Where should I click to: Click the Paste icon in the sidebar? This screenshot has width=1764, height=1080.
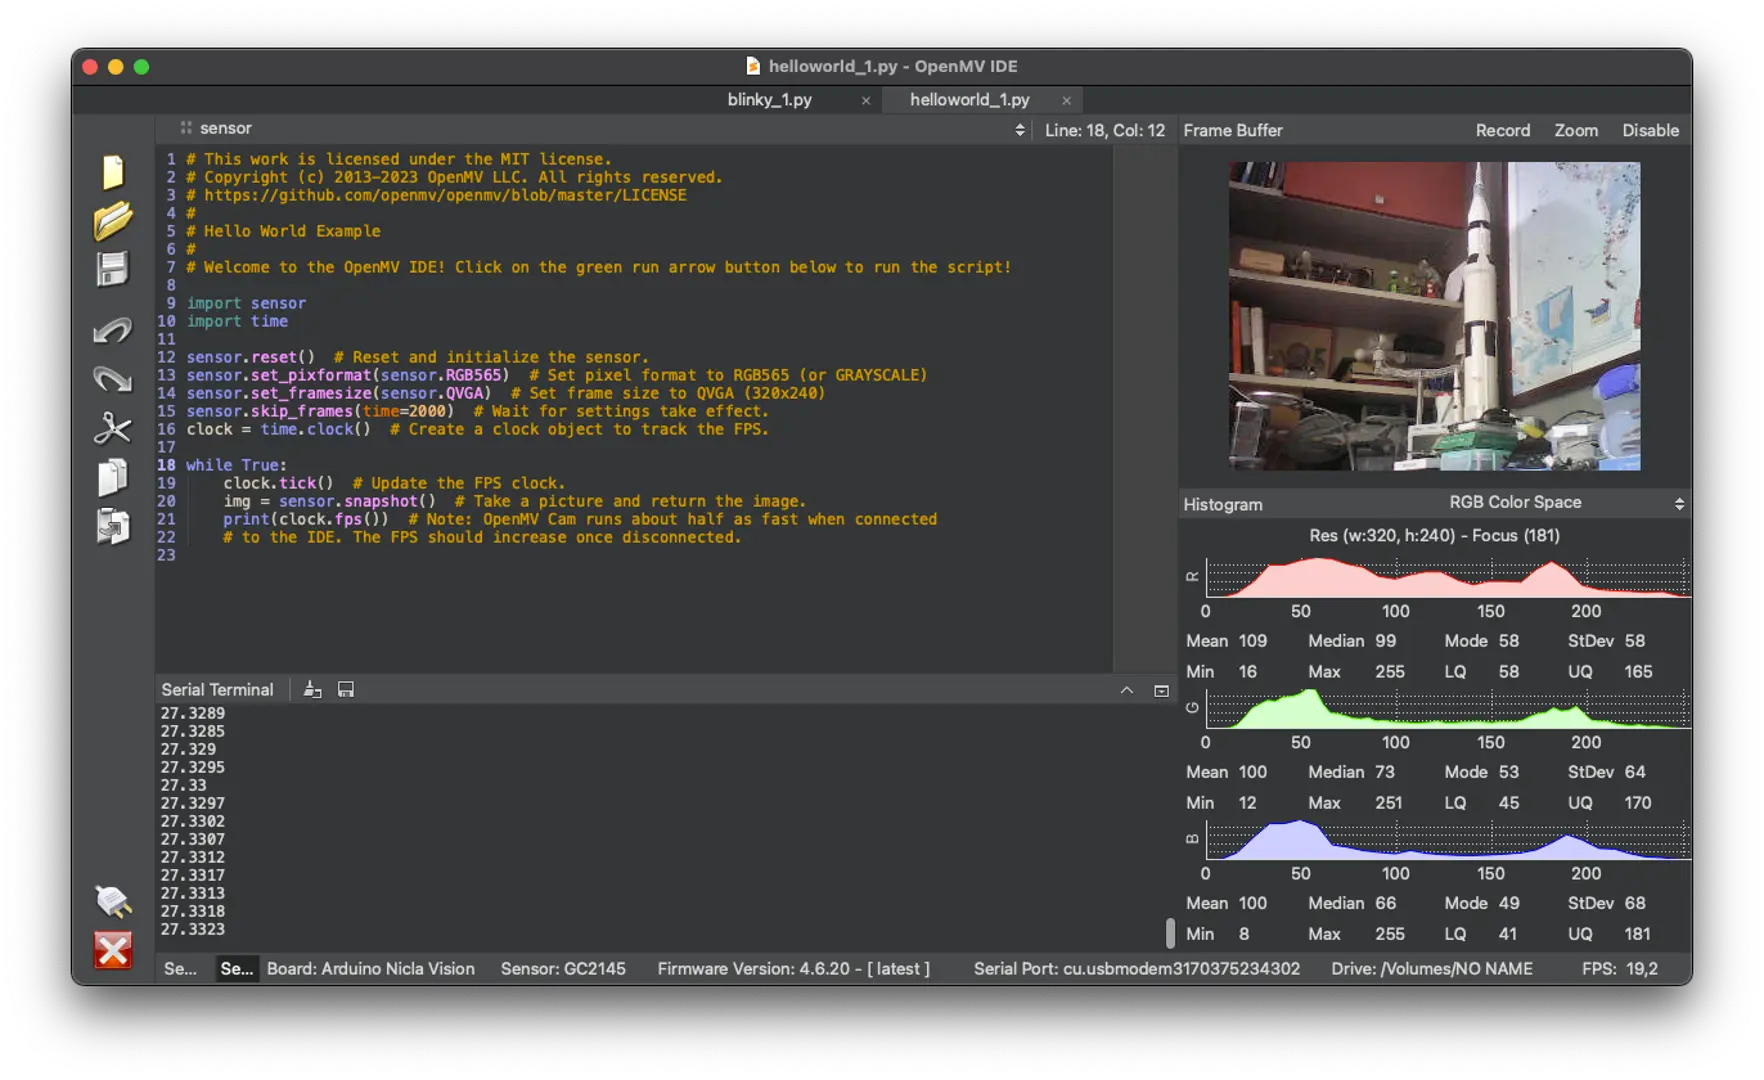click(x=113, y=526)
